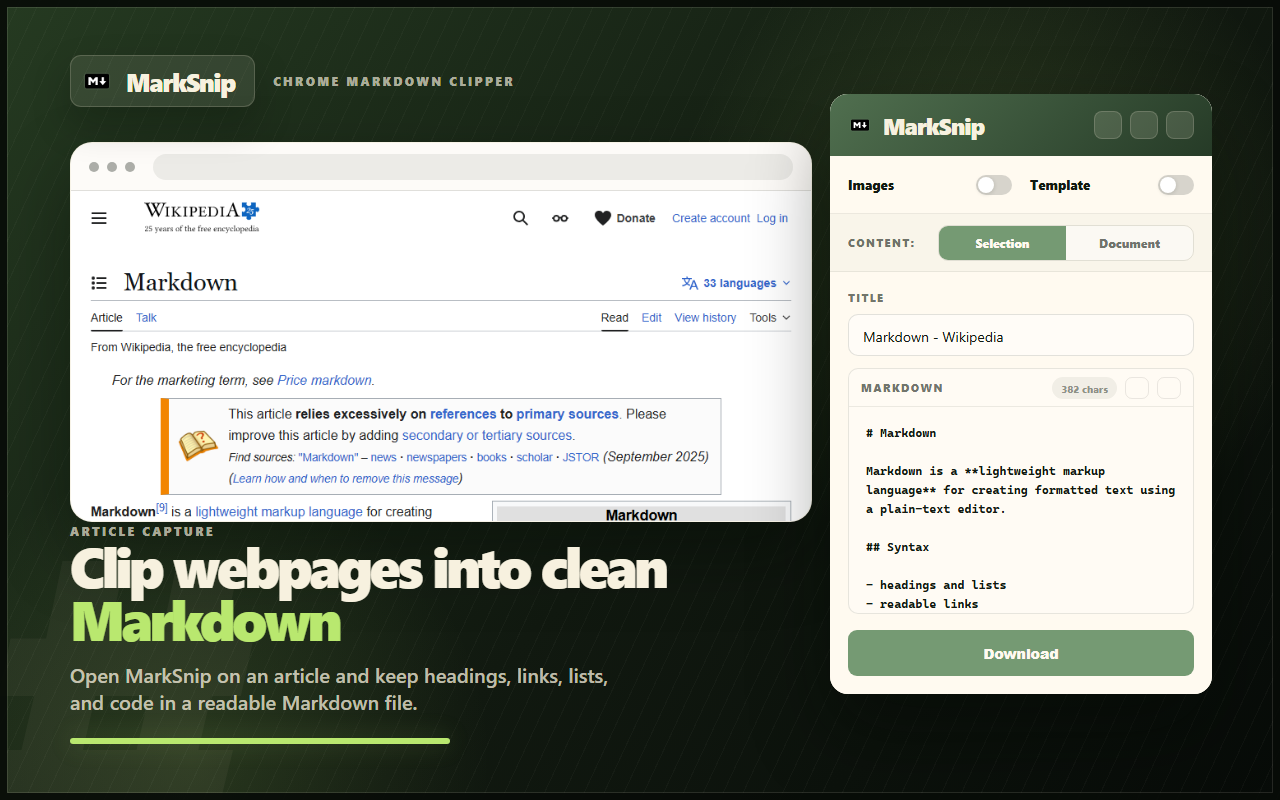Open the references link in the notice
Screen dimensions: 1280x800
pos(463,414)
